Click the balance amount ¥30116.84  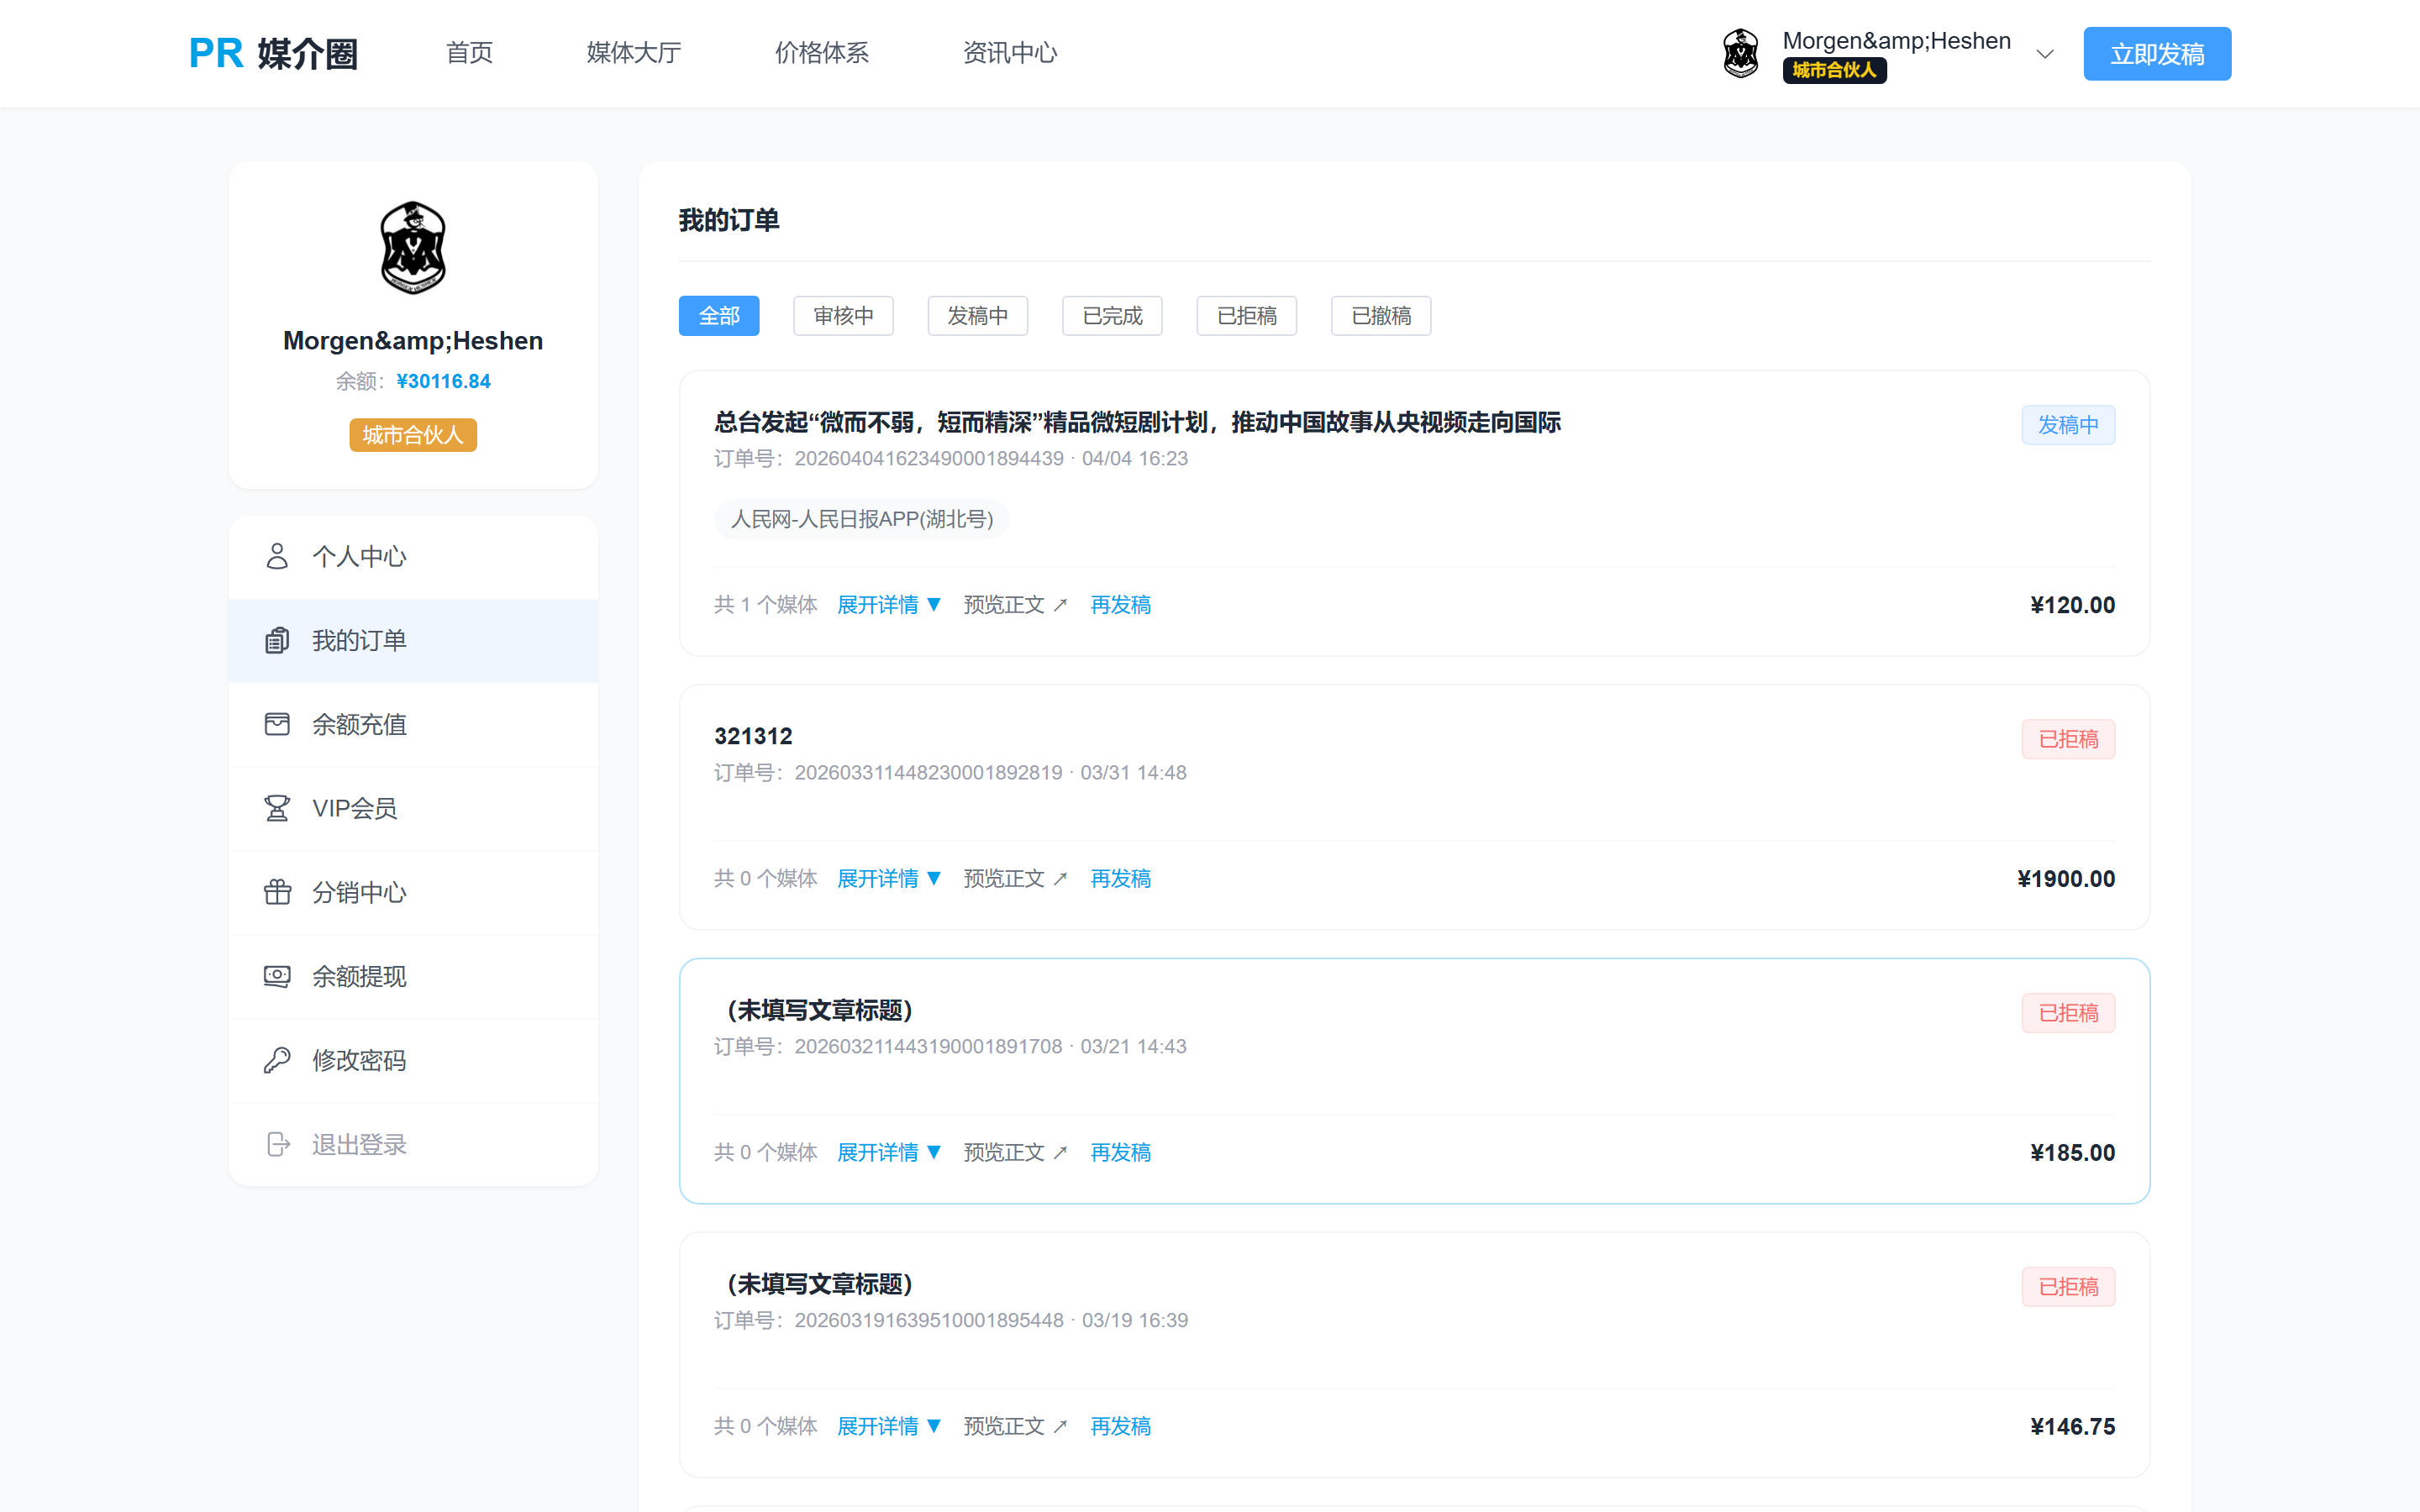click(443, 381)
